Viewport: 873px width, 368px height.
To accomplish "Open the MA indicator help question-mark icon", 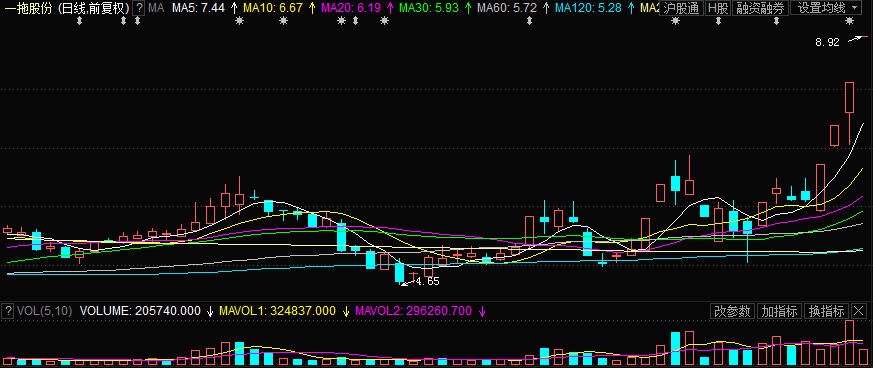I will [138, 8].
